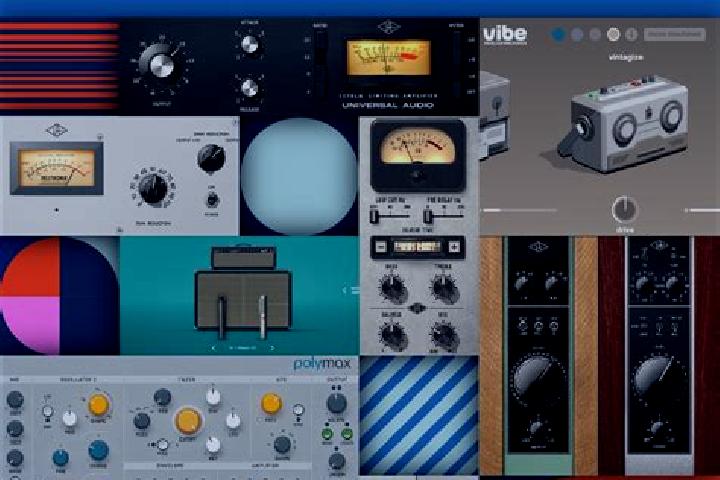Open the info circle icon in the vibe header

pos(632,34)
